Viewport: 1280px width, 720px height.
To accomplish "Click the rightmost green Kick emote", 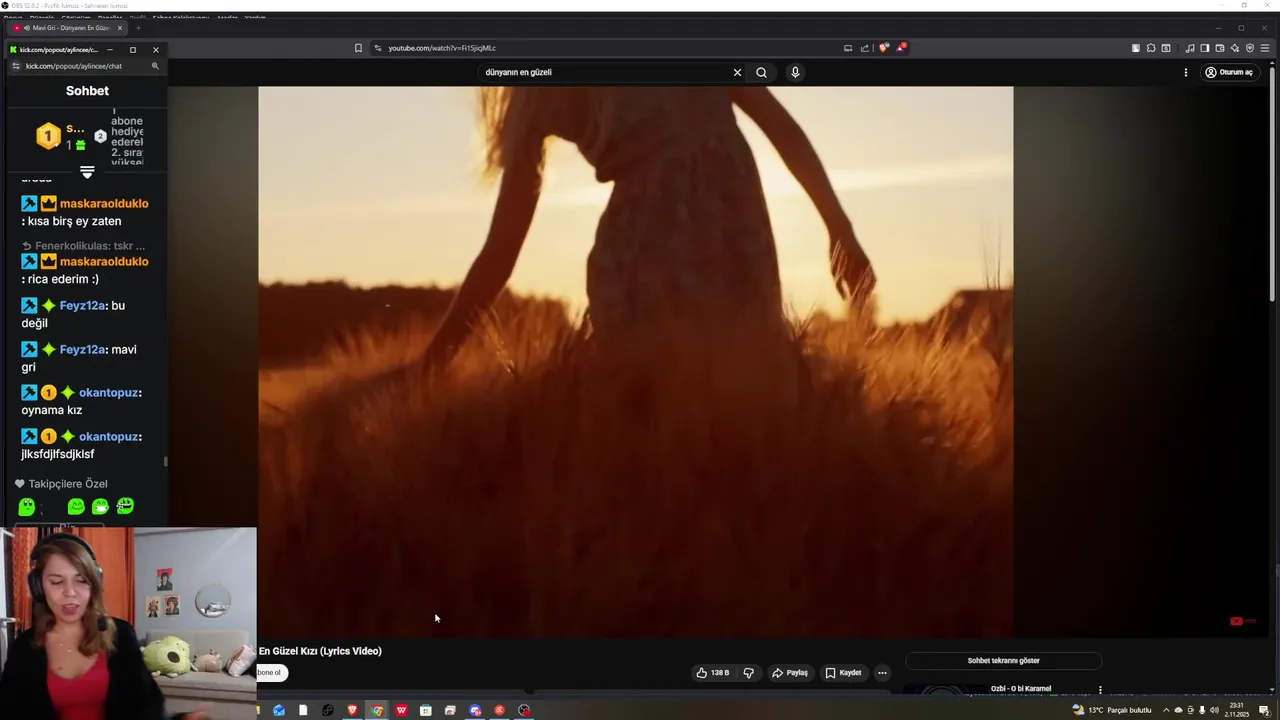I will click(x=125, y=507).
